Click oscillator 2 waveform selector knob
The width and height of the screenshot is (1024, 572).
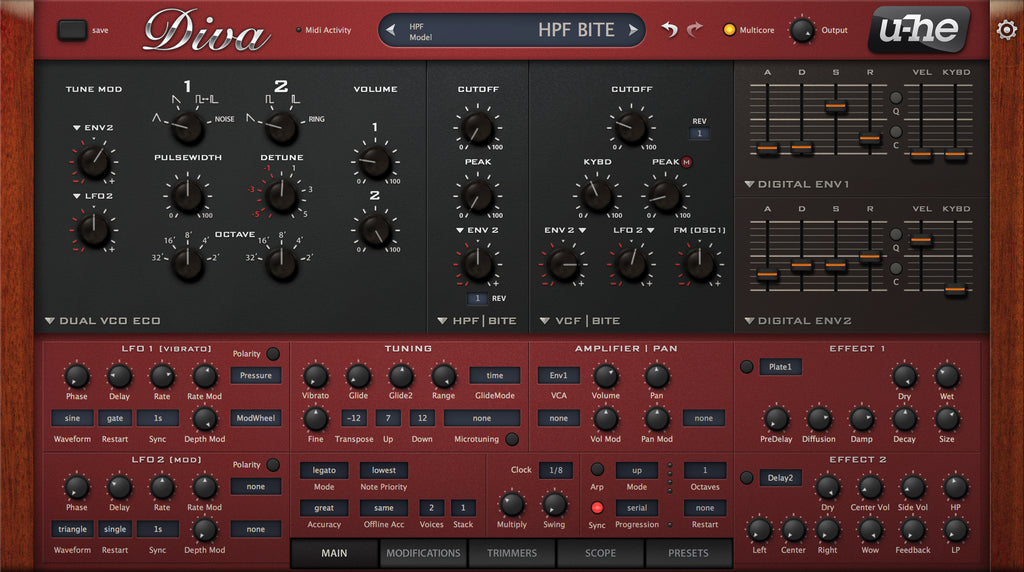click(281, 127)
